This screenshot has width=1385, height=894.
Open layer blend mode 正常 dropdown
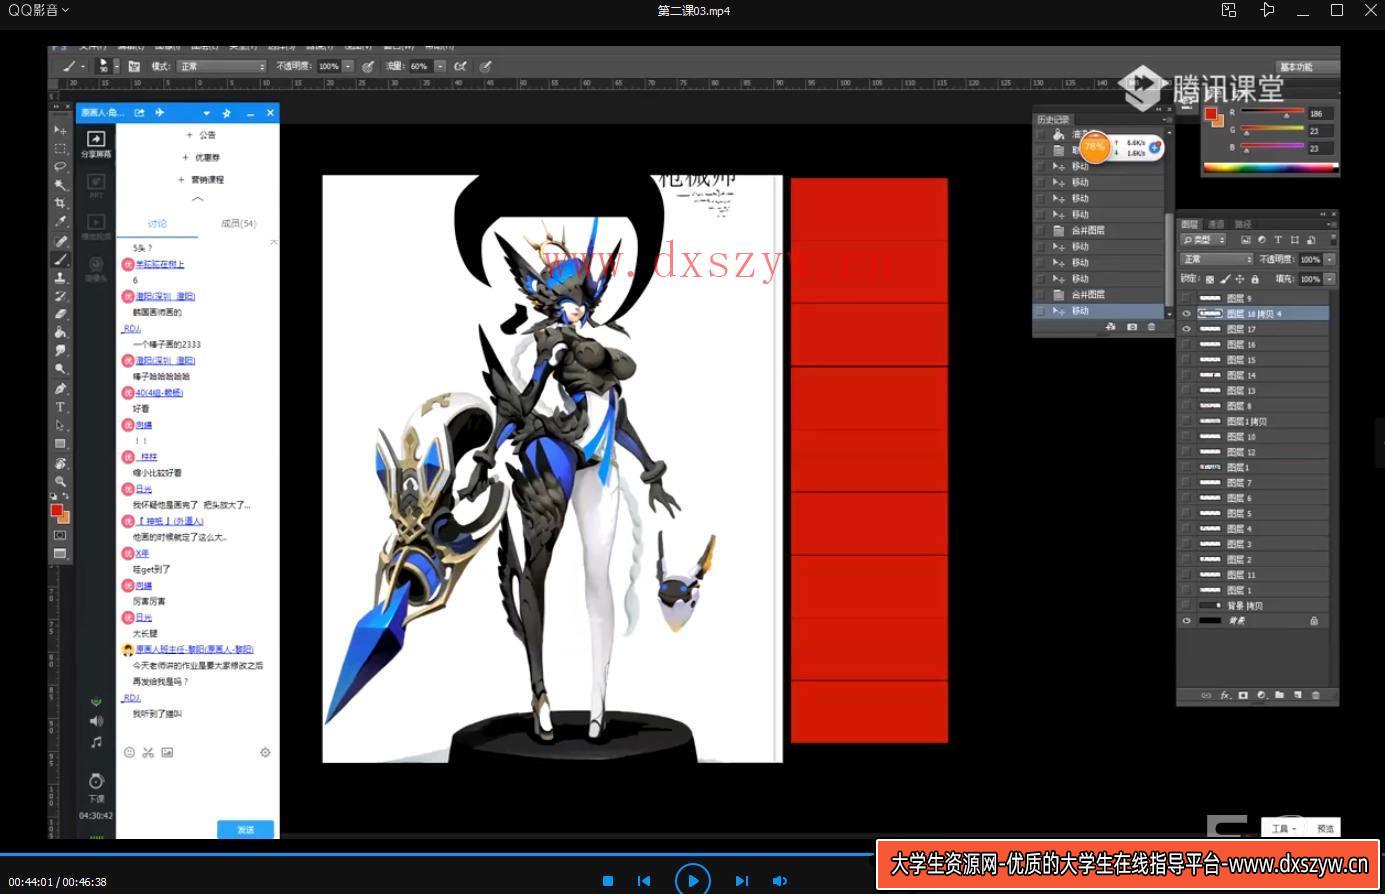(1216, 259)
